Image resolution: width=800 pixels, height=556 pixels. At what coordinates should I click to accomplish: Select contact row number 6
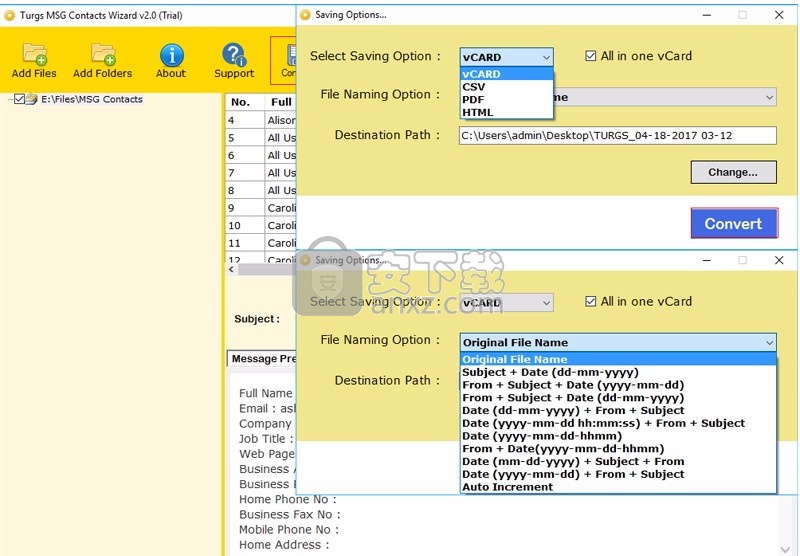(x=261, y=155)
